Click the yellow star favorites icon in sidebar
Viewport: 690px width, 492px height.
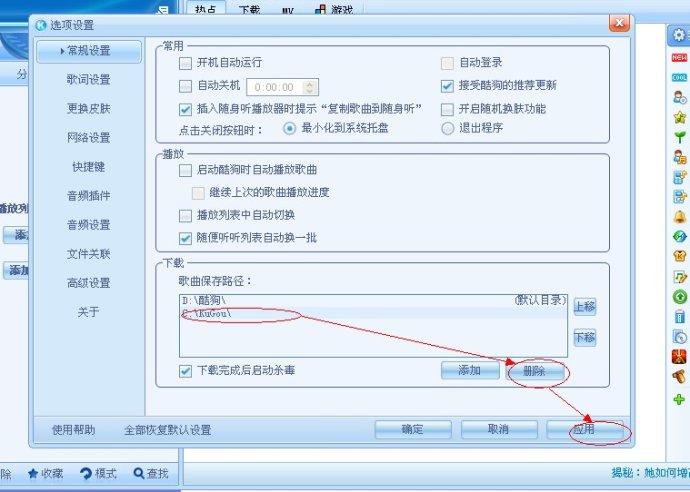[x=679, y=117]
